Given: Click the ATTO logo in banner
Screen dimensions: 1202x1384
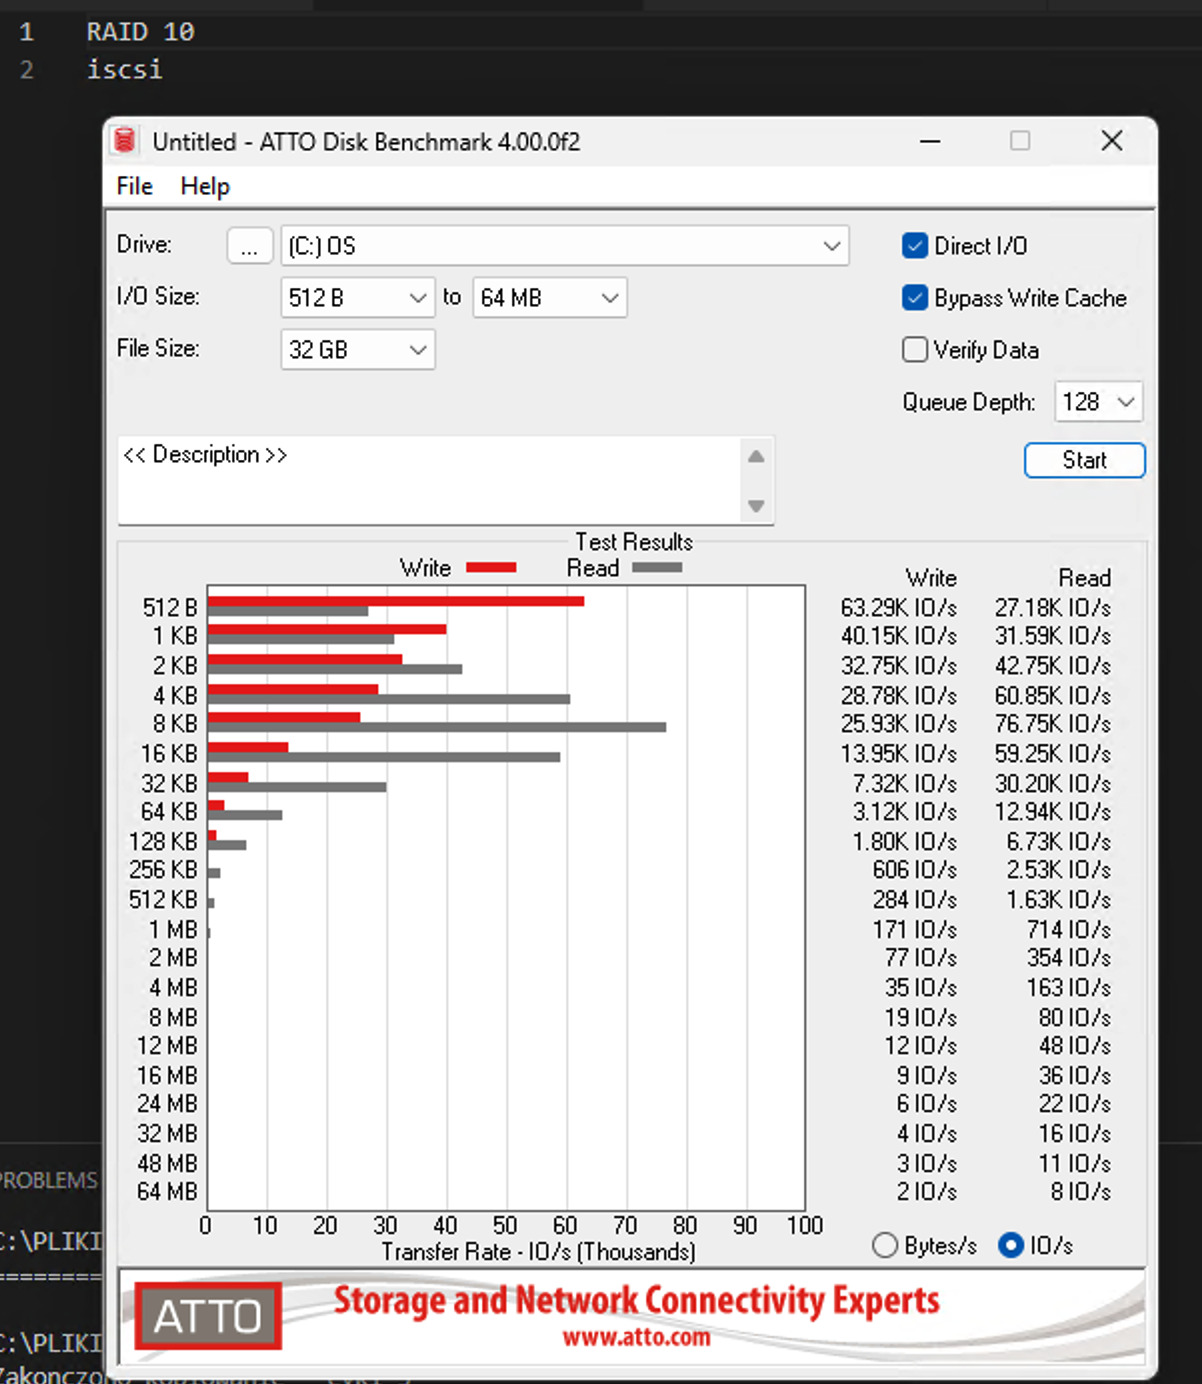Looking at the screenshot, I should tap(208, 1315).
